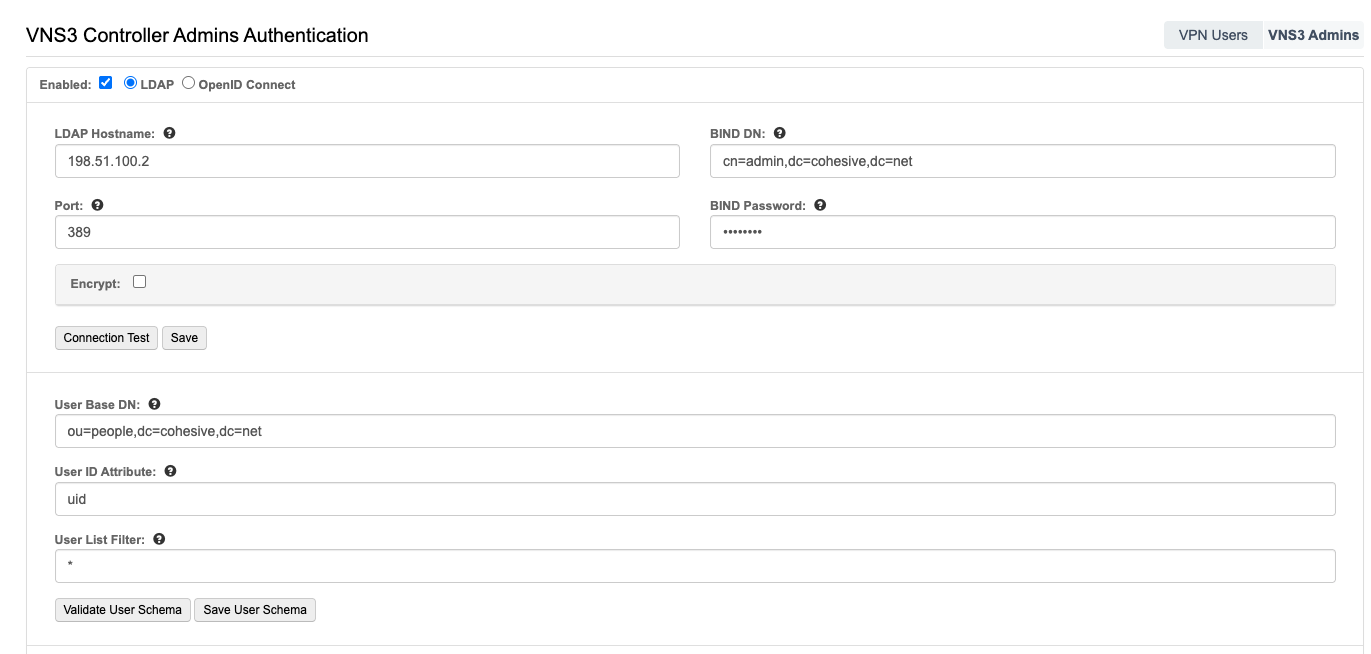
Task: Click the Connection Test button
Action: click(106, 338)
